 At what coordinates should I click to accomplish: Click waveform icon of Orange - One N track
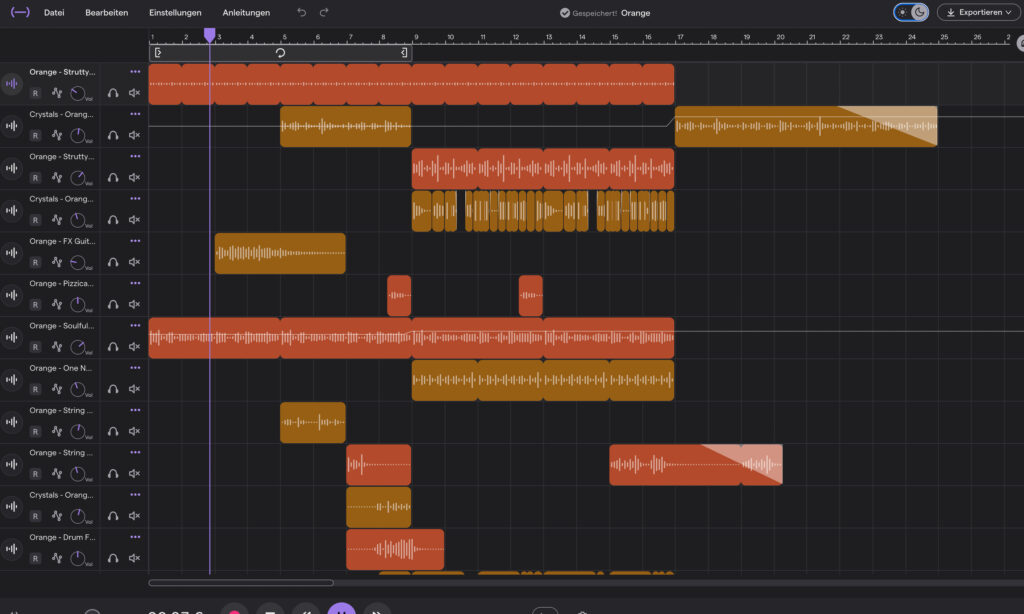(x=12, y=380)
